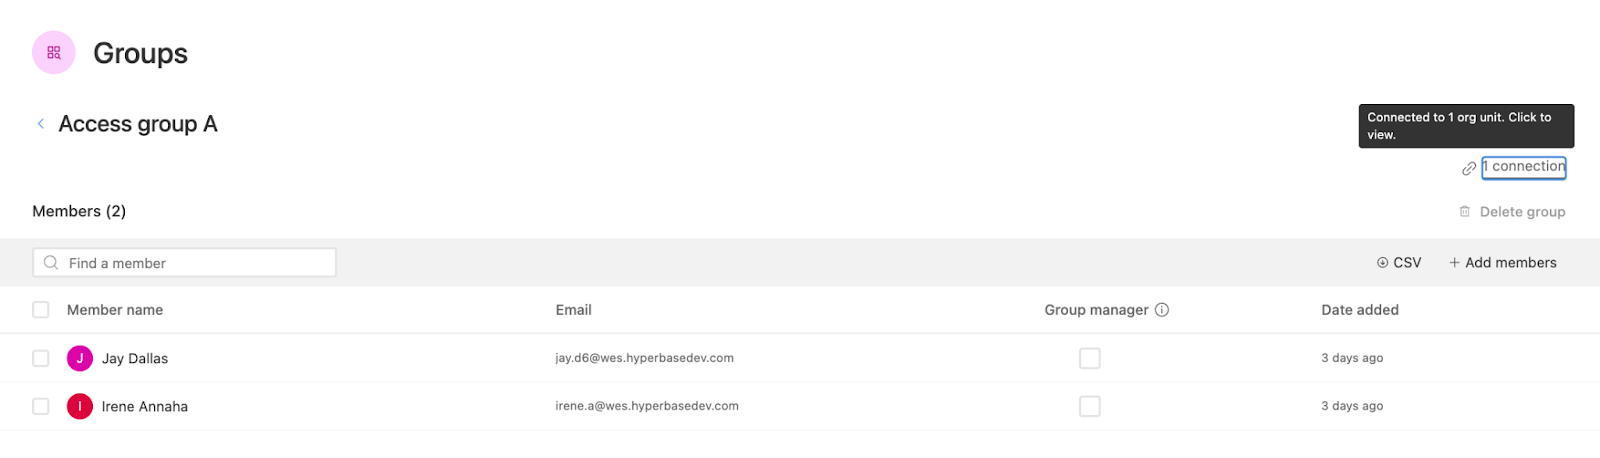Click the pink Groups icon
Screen dimensions: 1600x458
54,53
